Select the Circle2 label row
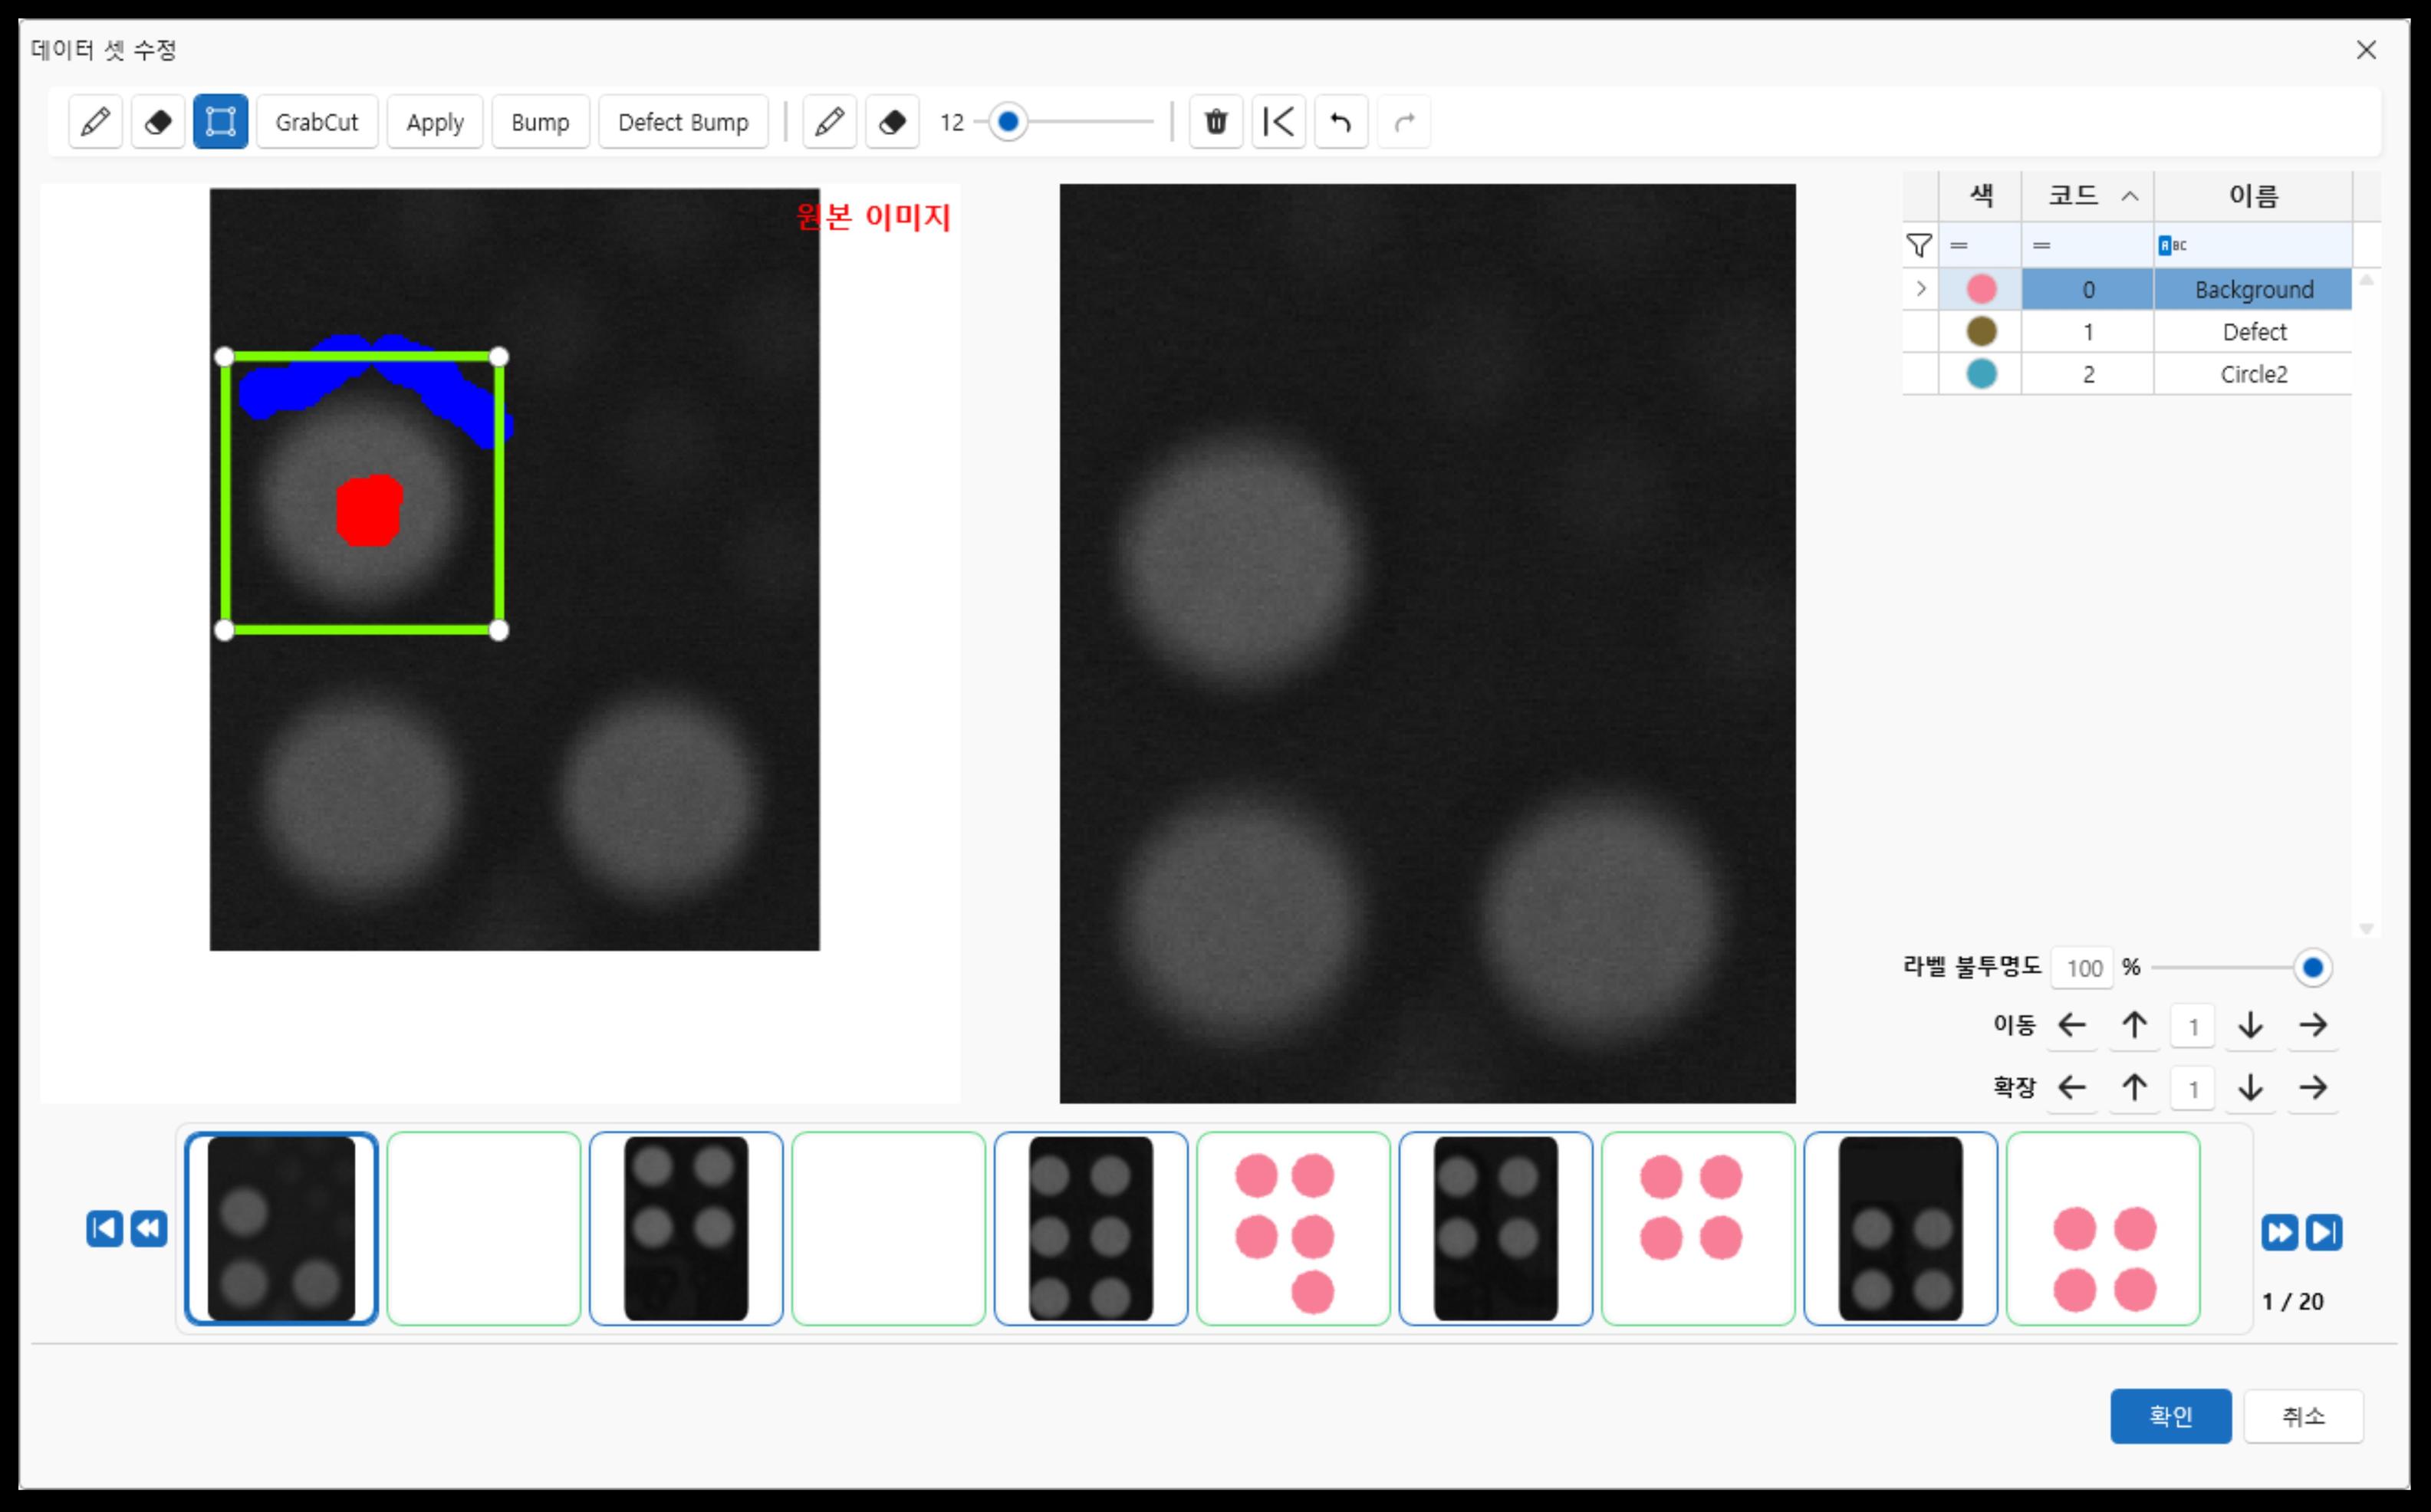 2253,374
